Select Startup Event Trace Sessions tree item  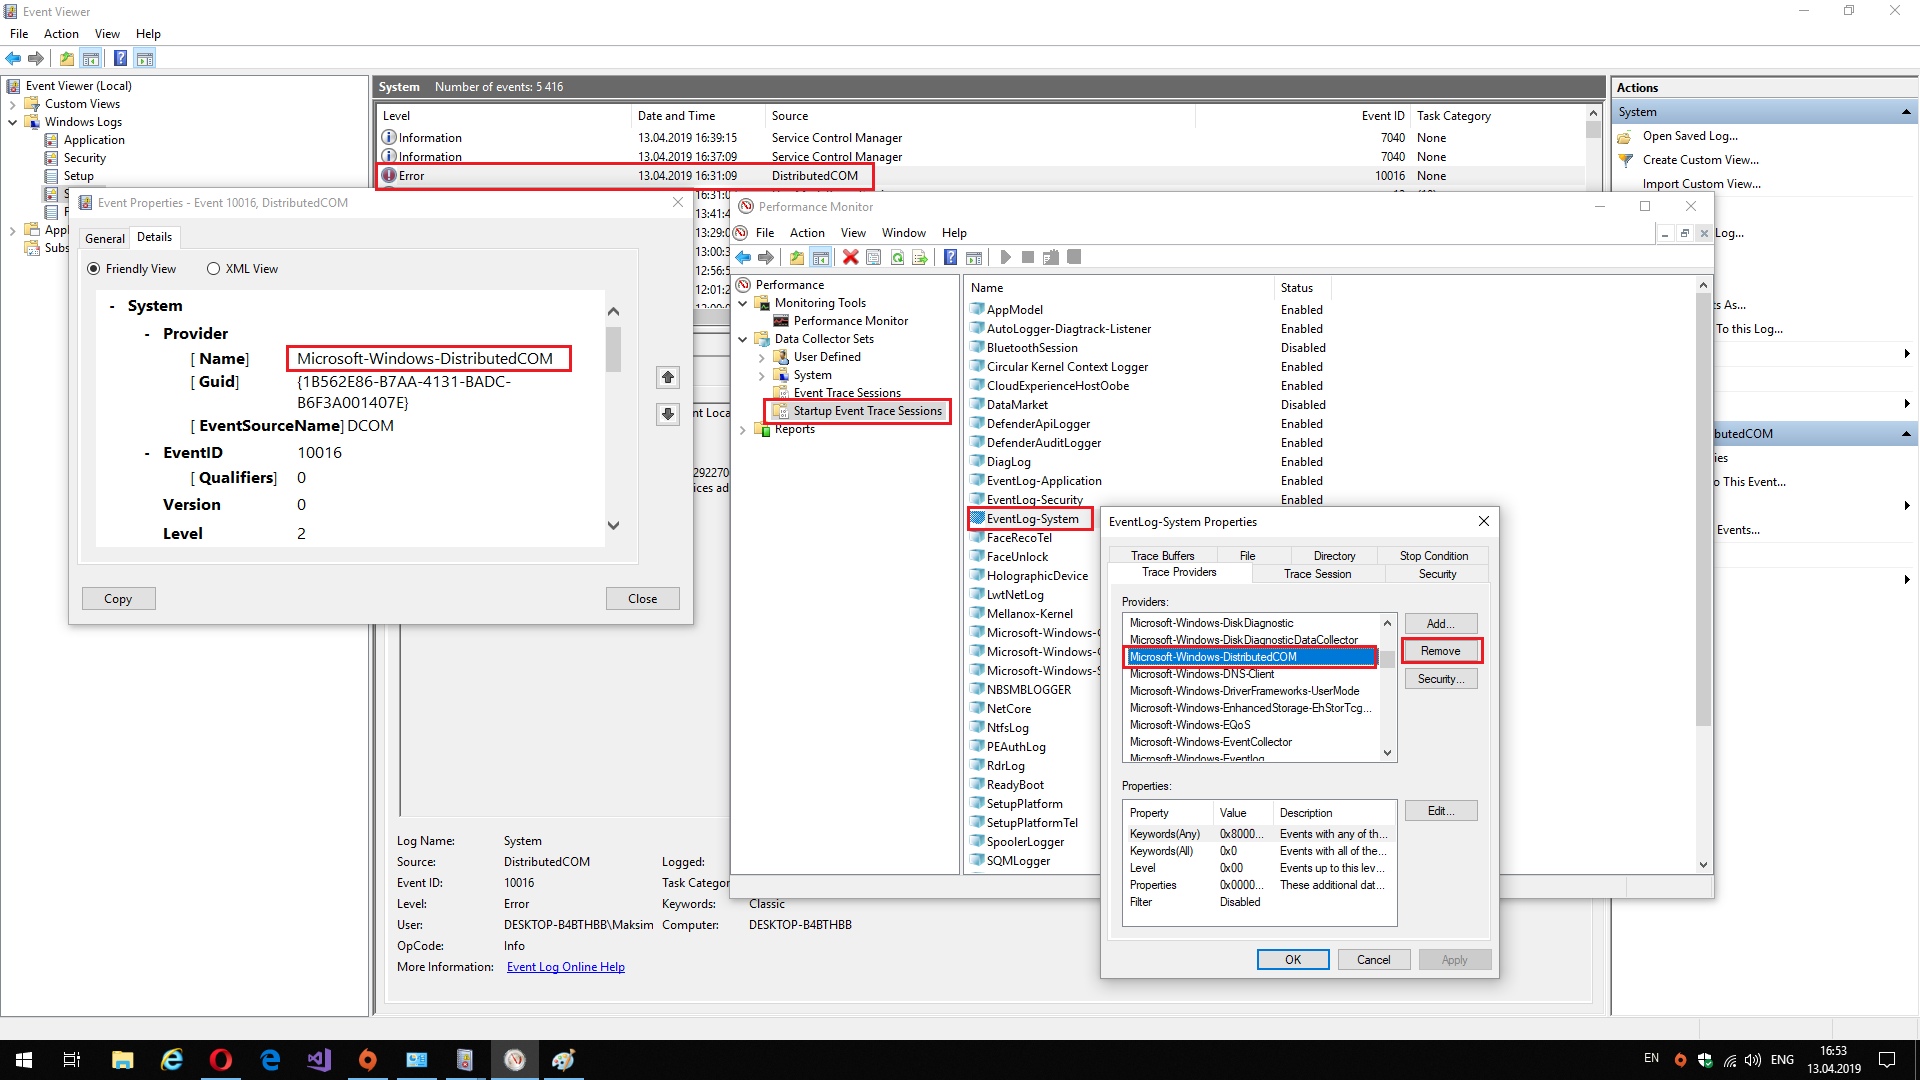[867, 411]
